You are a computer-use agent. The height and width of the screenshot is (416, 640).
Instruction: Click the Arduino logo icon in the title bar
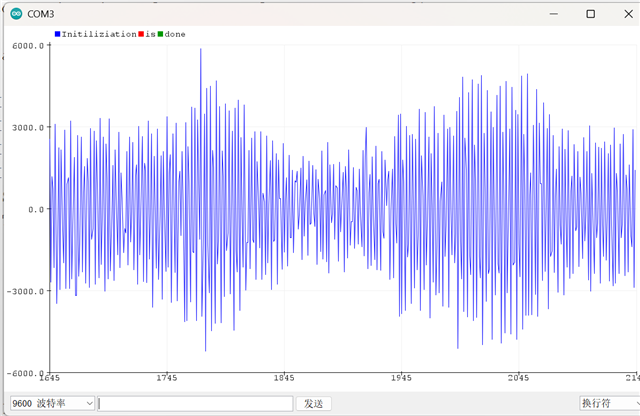[16, 14]
